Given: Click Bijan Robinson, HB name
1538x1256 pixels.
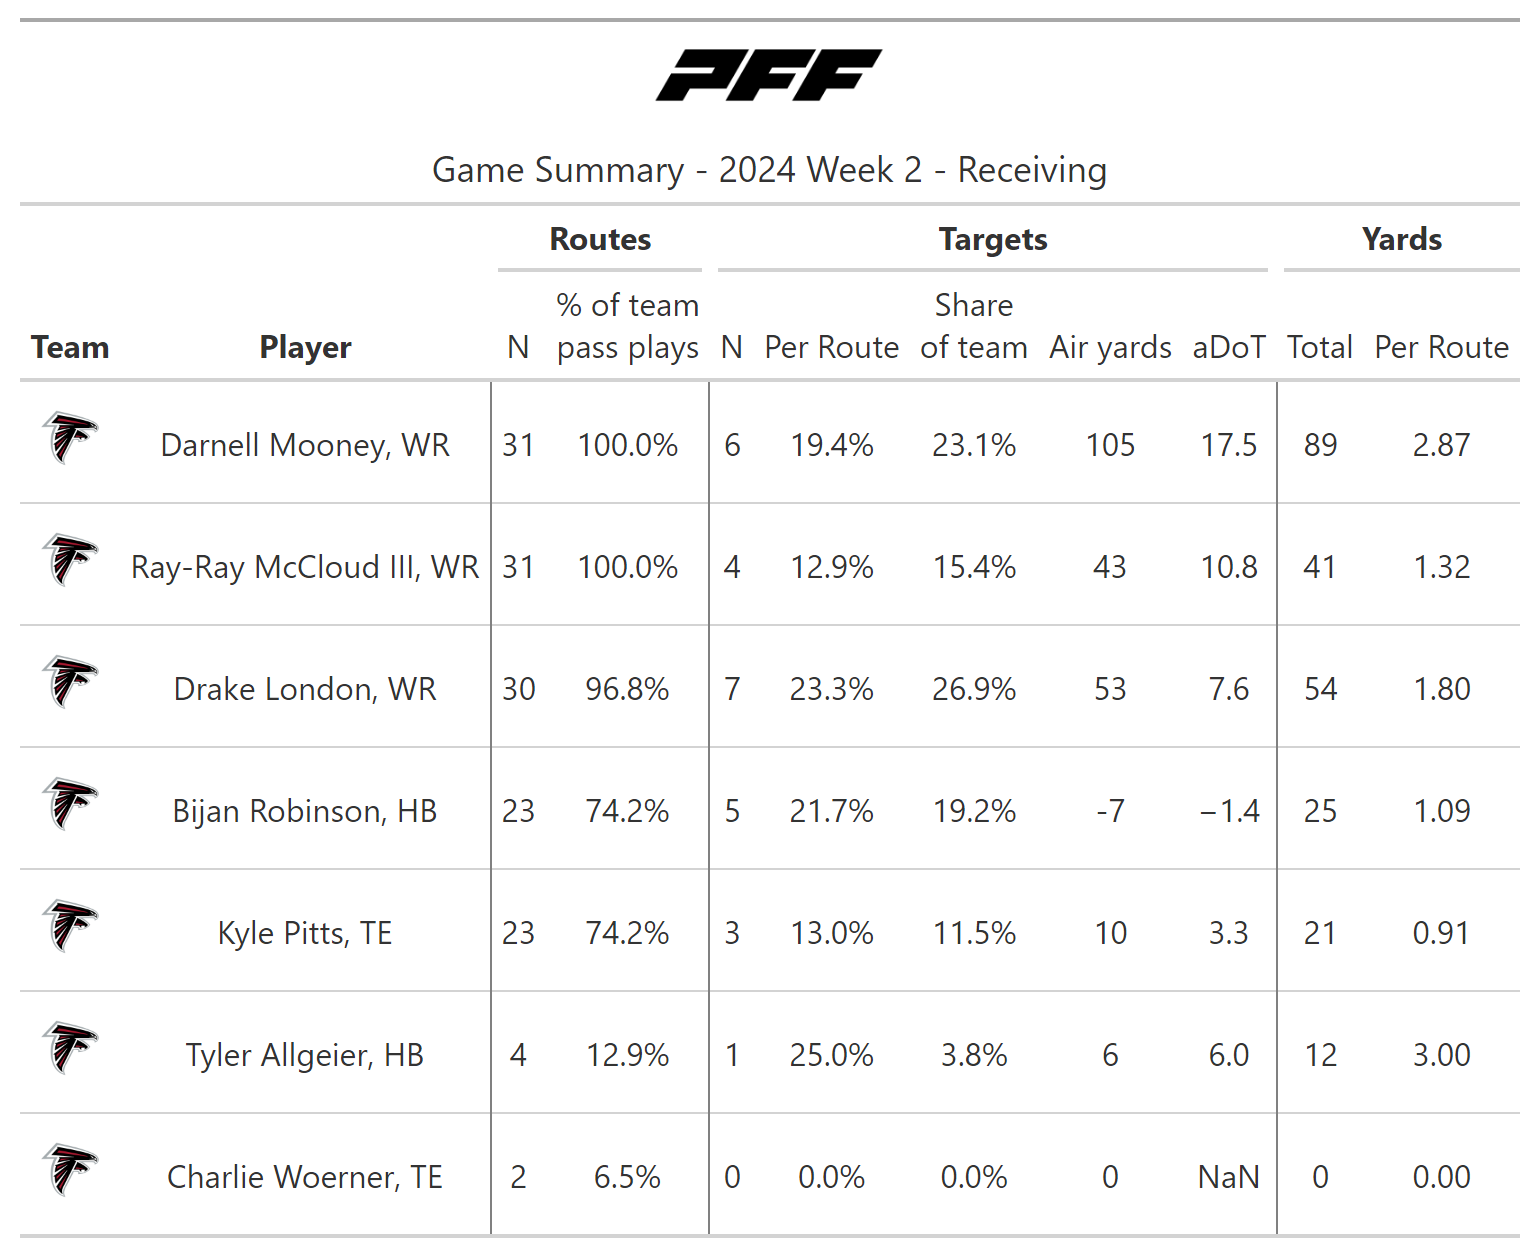Looking at the screenshot, I should [x=305, y=811].
